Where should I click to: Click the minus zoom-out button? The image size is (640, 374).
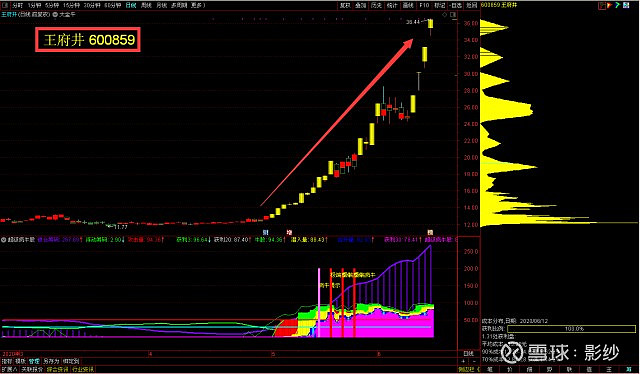click(474, 361)
